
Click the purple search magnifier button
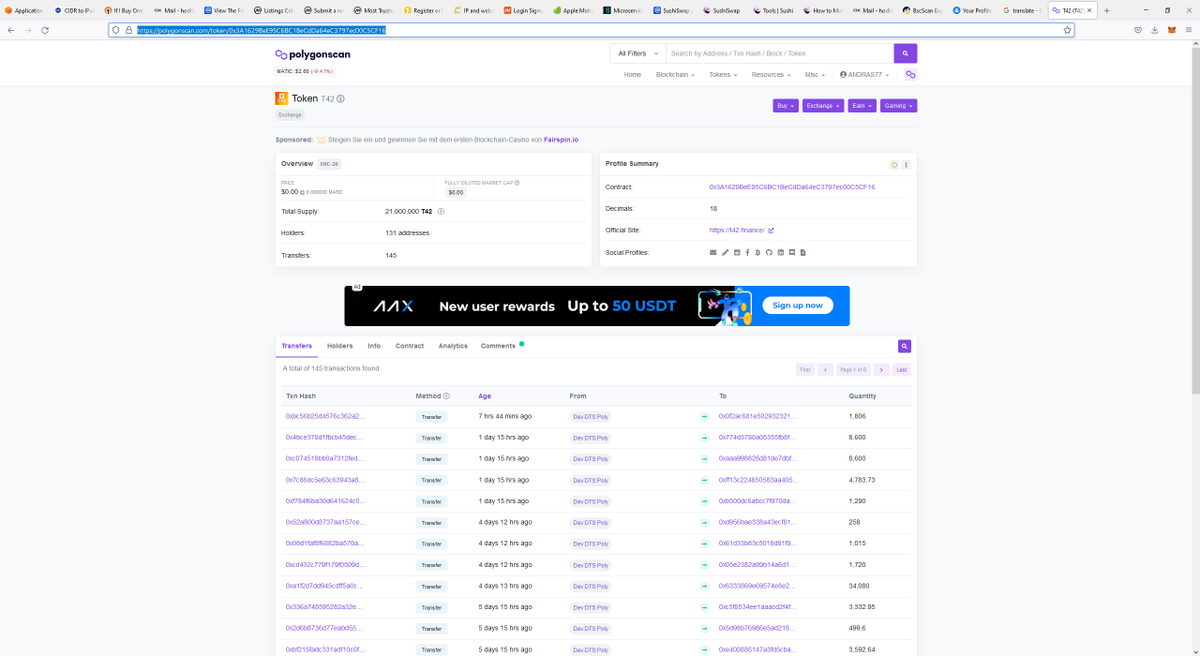tap(905, 53)
